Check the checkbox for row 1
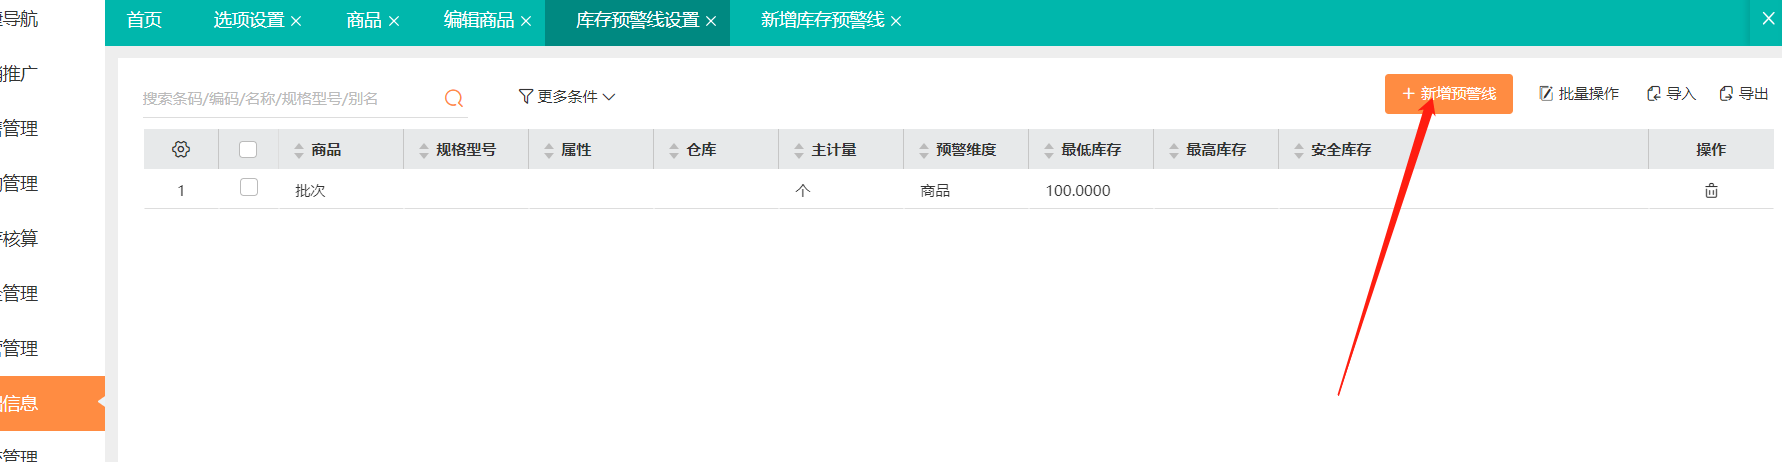The image size is (1782, 462). 249,188
